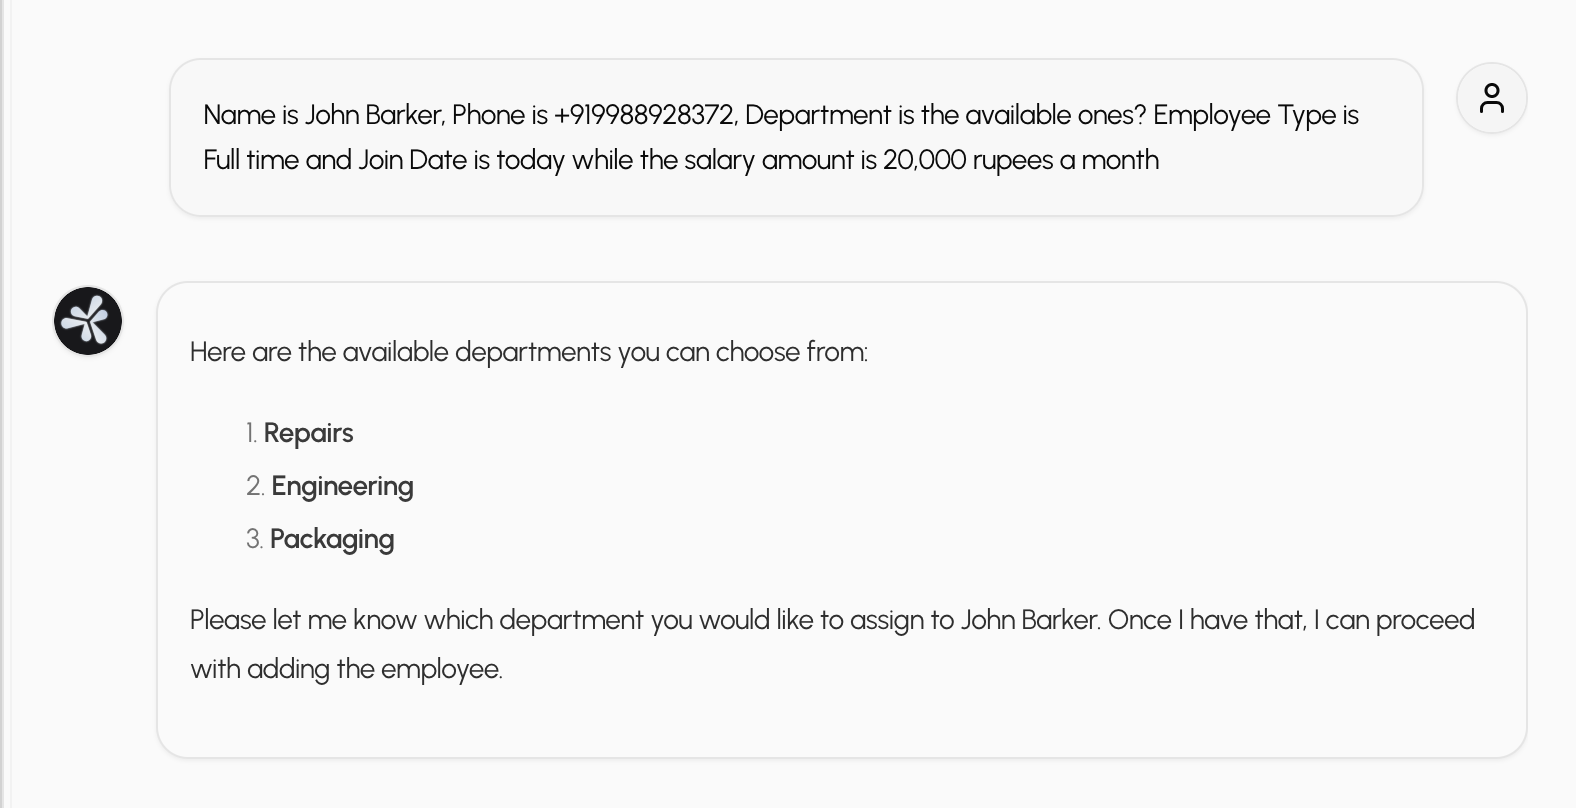The image size is (1576, 808).
Task: Click the head-and-shoulders glyph in the avatar
Action: click(x=1491, y=97)
